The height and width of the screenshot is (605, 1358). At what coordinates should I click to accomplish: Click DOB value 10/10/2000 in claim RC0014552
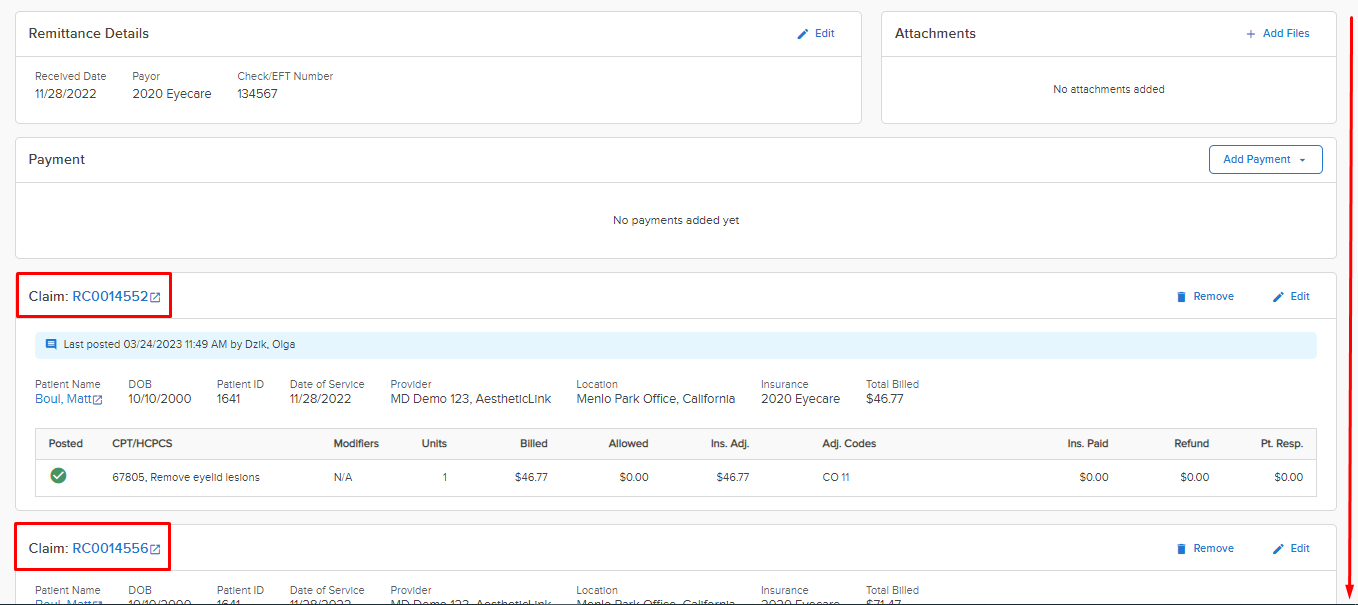[159, 399]
